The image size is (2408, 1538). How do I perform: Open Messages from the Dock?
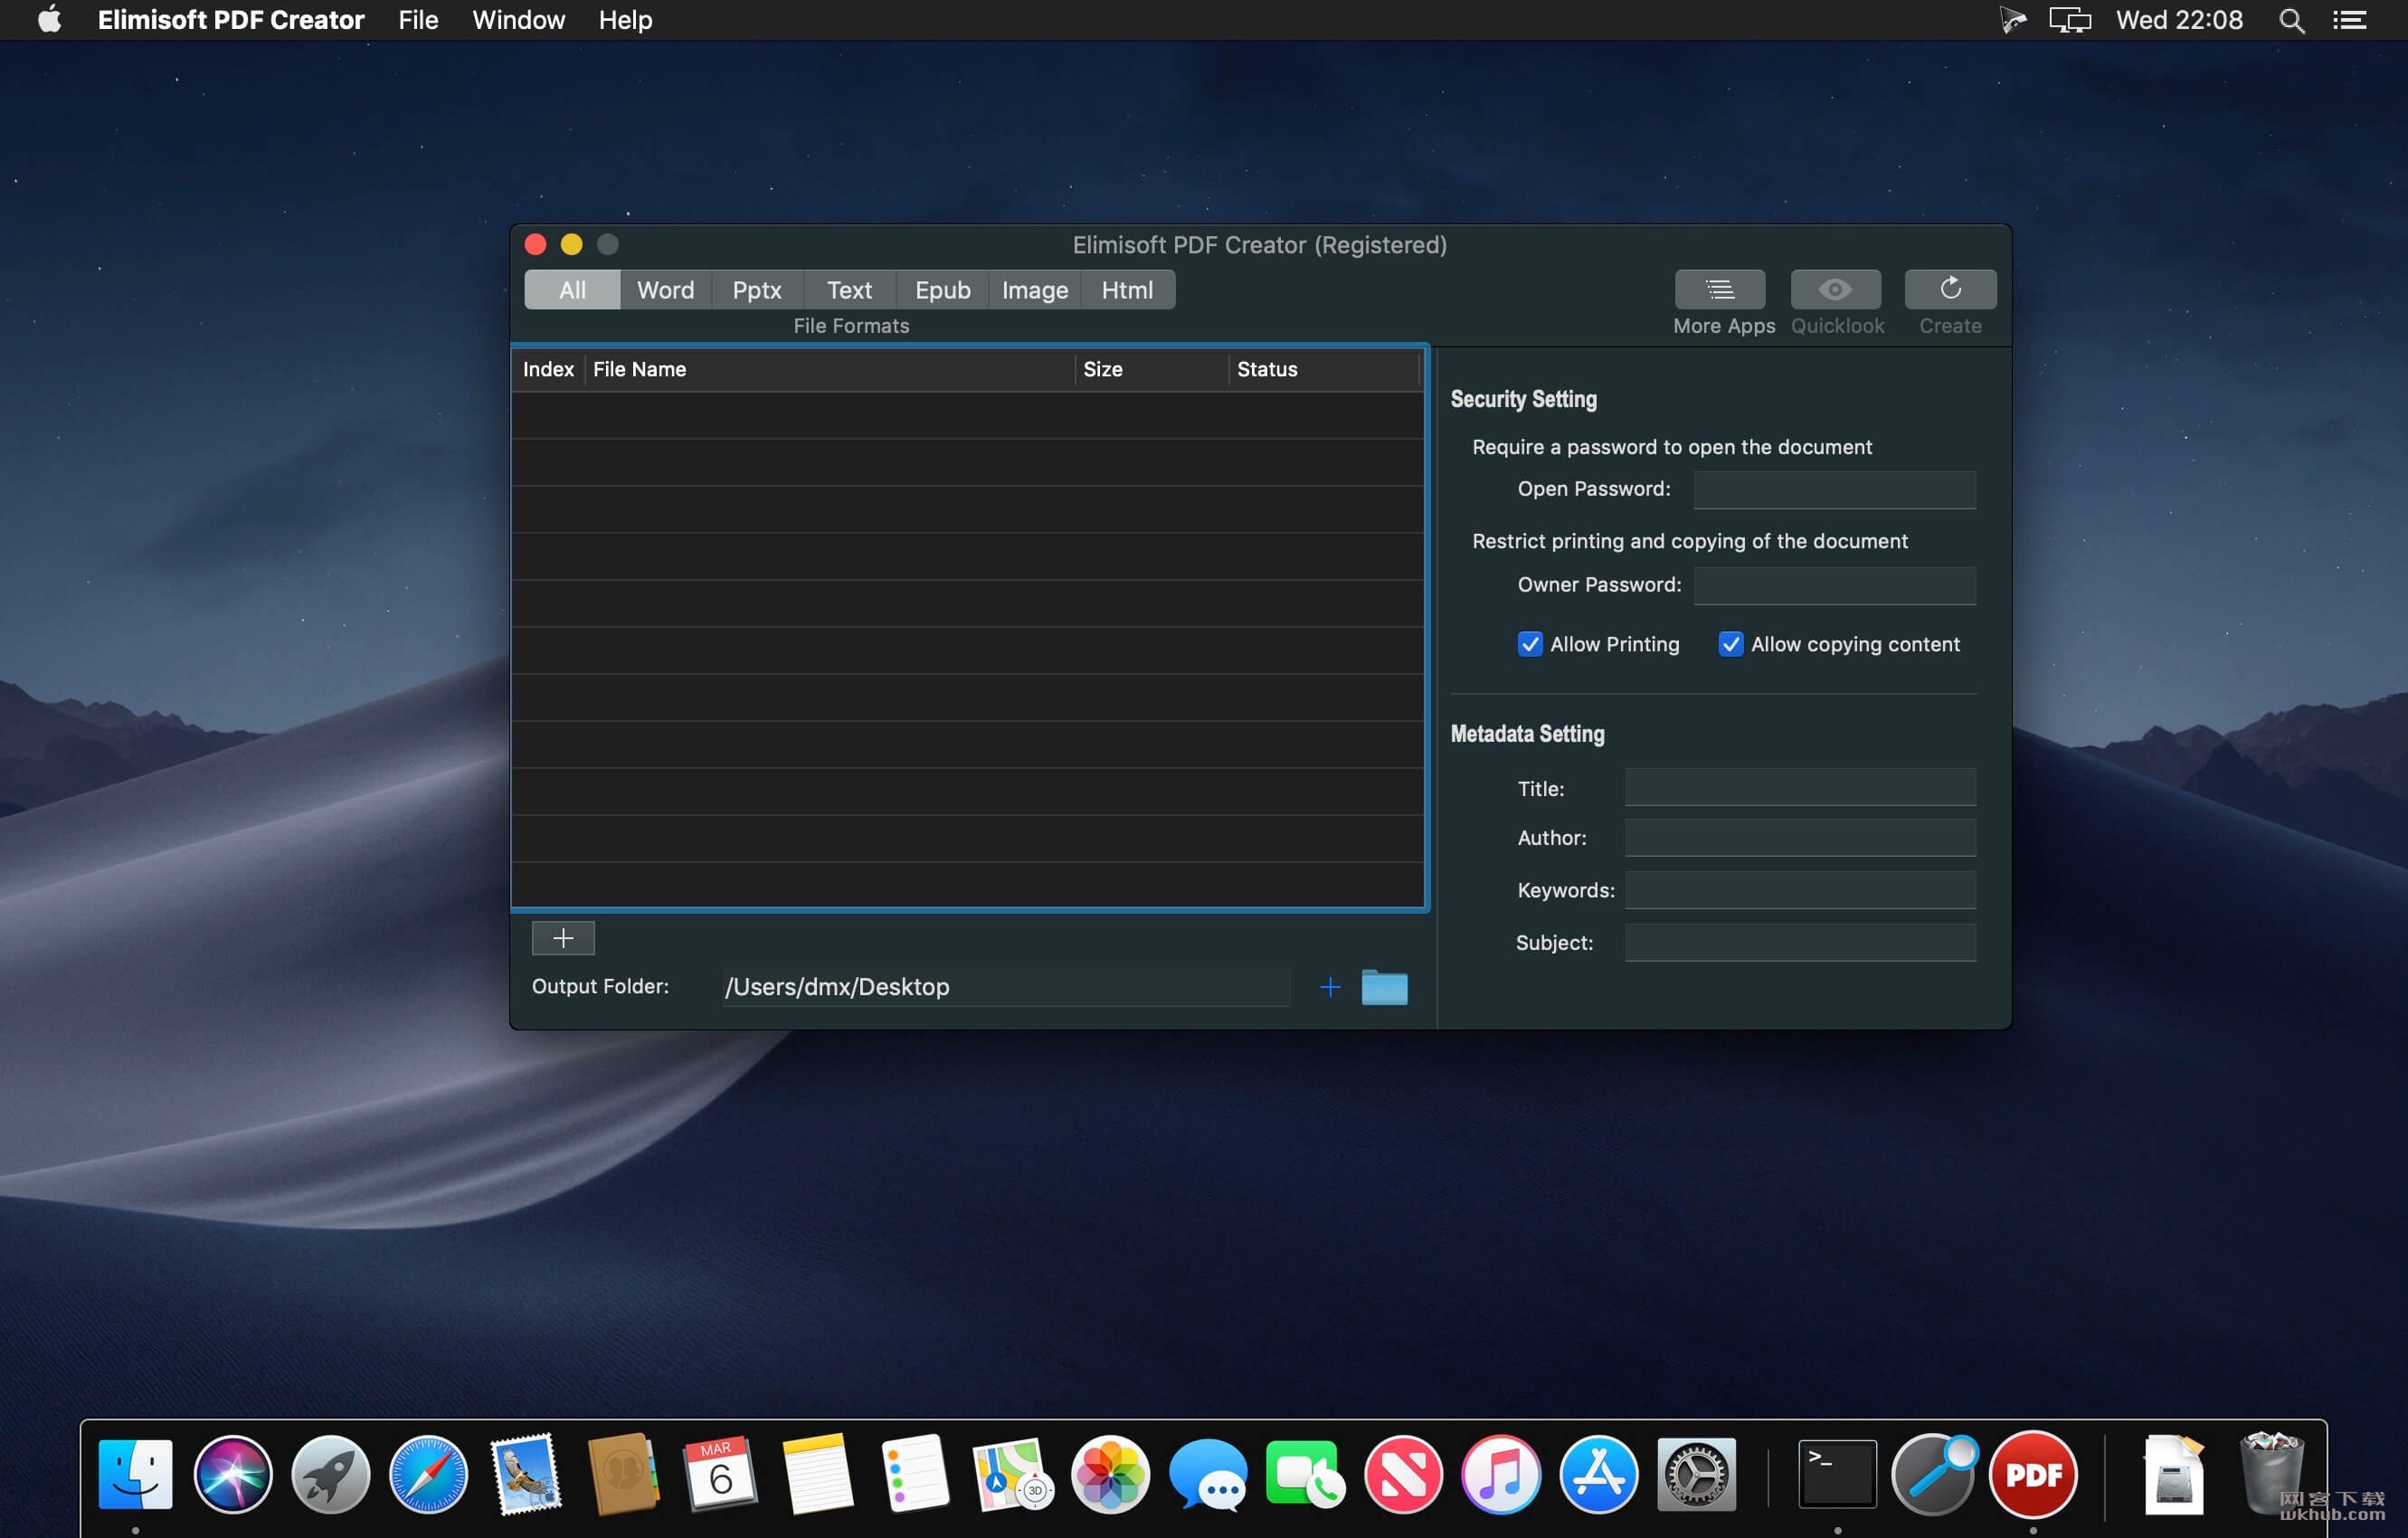coord(1207,1474)
